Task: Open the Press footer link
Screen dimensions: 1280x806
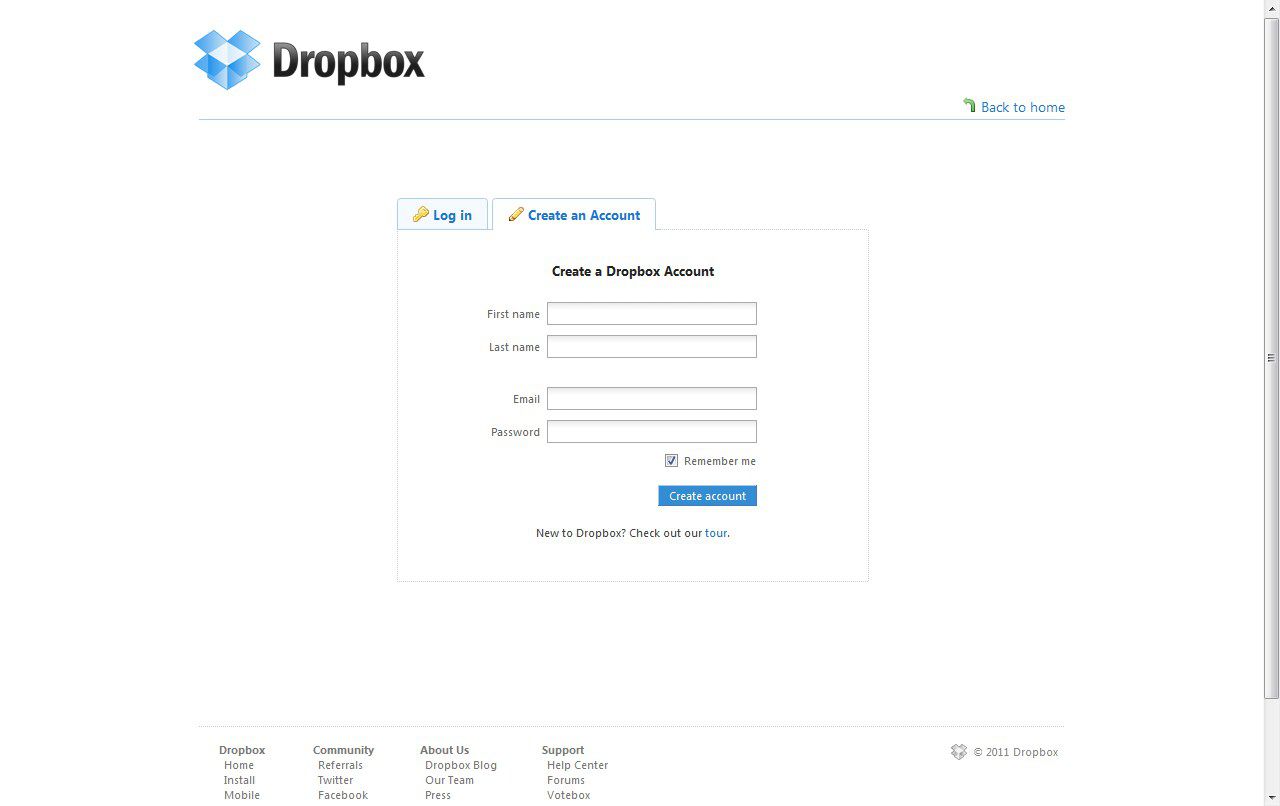Action: [438, 795]
